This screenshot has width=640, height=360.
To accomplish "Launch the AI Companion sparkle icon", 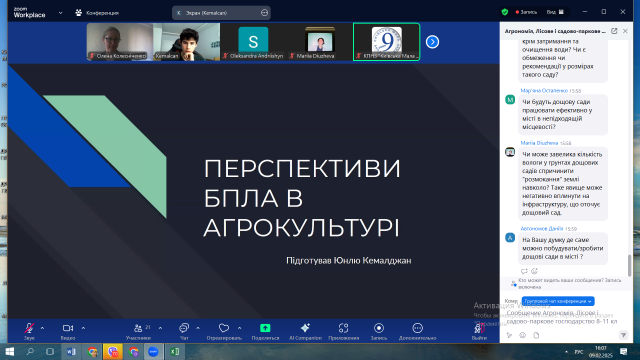I will coord(305,328).
